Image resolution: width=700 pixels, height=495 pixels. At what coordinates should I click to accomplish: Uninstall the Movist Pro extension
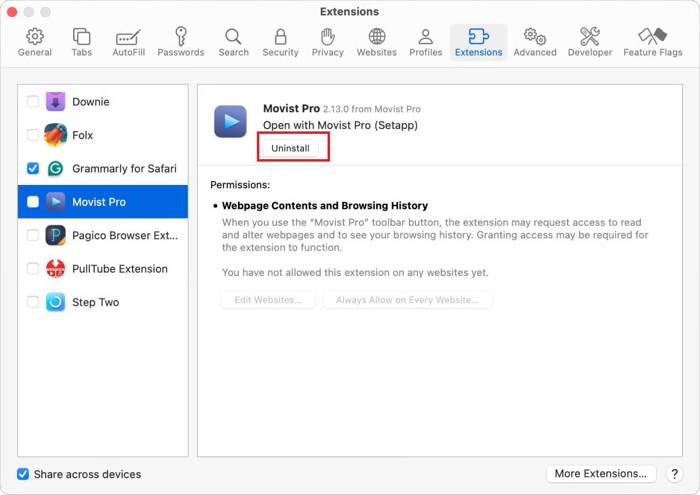coord(290,148)
